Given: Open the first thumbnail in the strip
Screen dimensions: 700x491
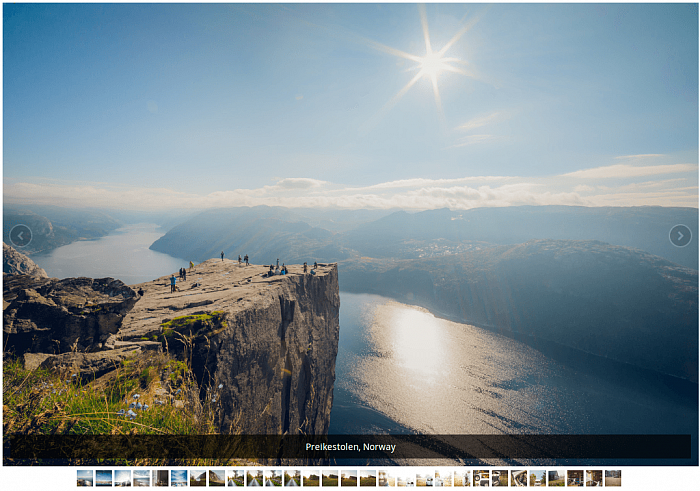Looking at the screenshot, I should pyautogui.click(x=85, y=478).
